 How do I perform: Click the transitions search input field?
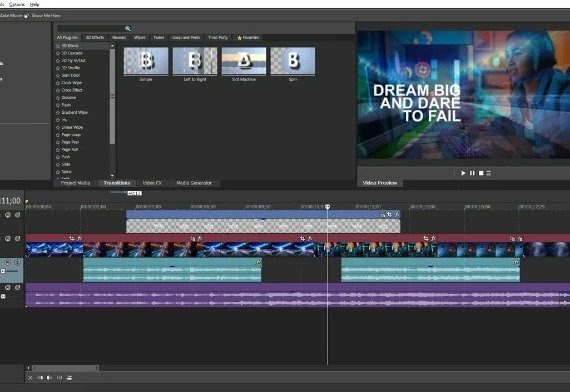coord(91,28)
